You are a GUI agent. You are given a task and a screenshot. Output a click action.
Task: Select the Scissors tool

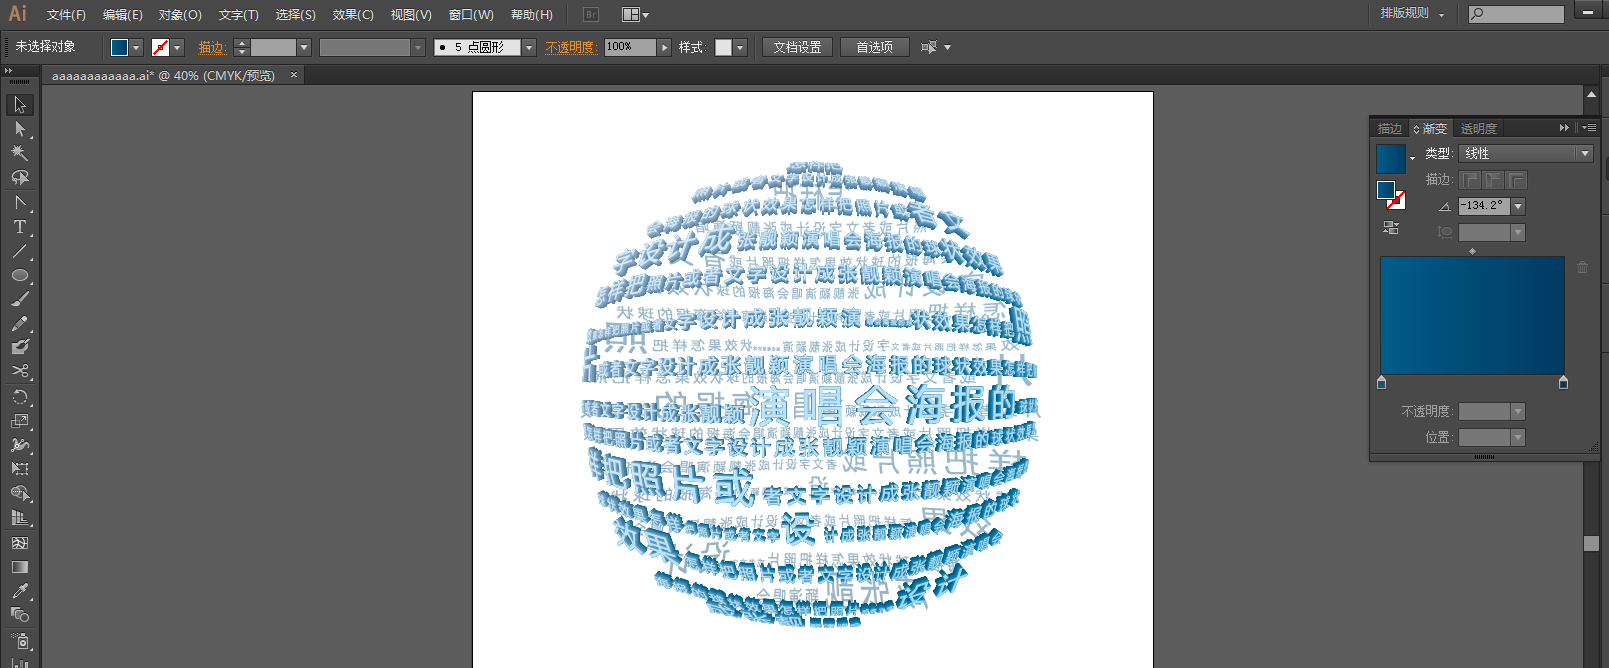pyautogui.click(x=20, y=371)
